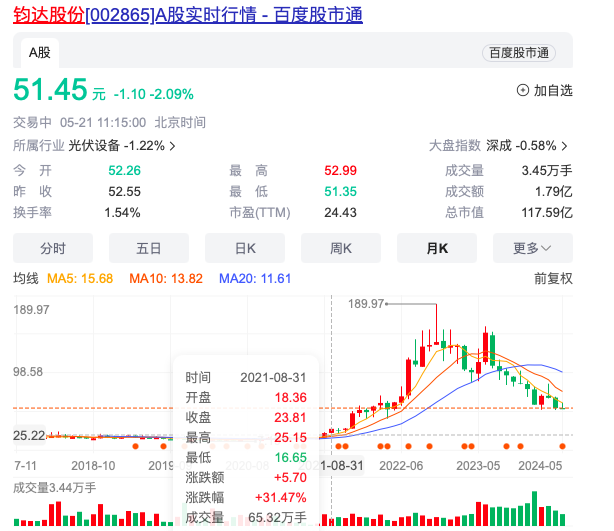This screenshot has width=614, height=531.
Task: Click the last orange event dot under 2024-05
Action: click(563, 446)
